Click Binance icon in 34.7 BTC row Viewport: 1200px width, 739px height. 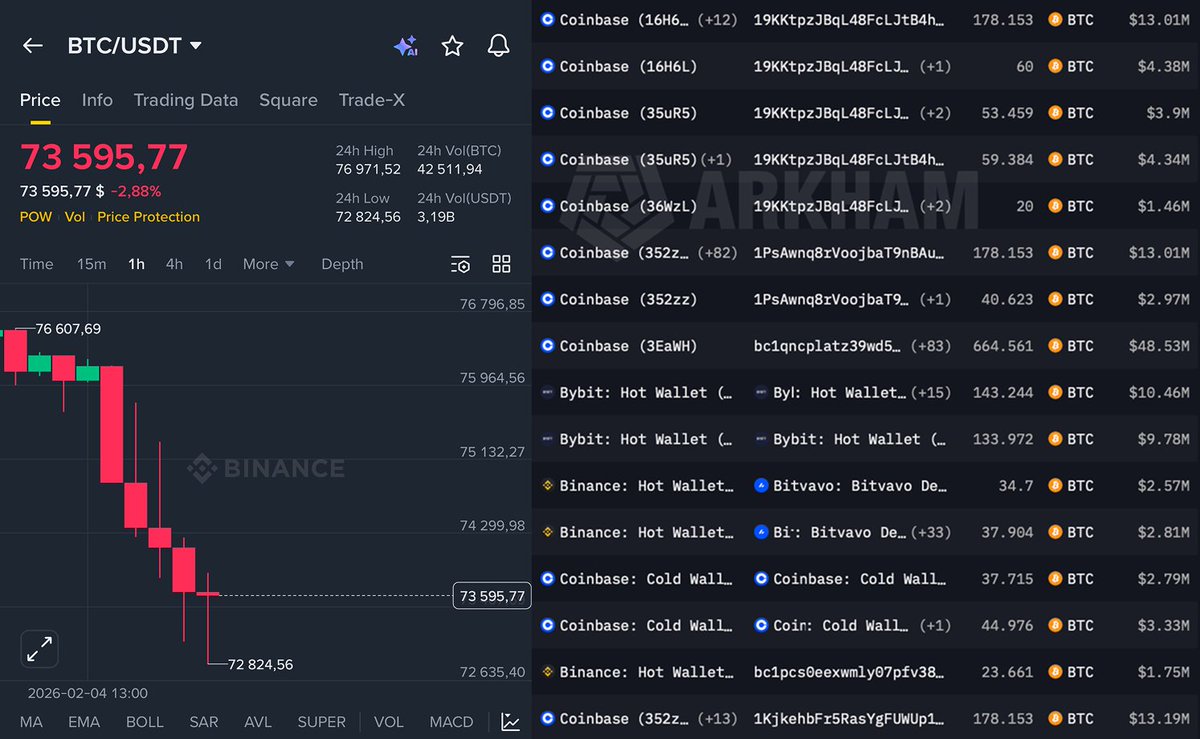tap(547, 486)
